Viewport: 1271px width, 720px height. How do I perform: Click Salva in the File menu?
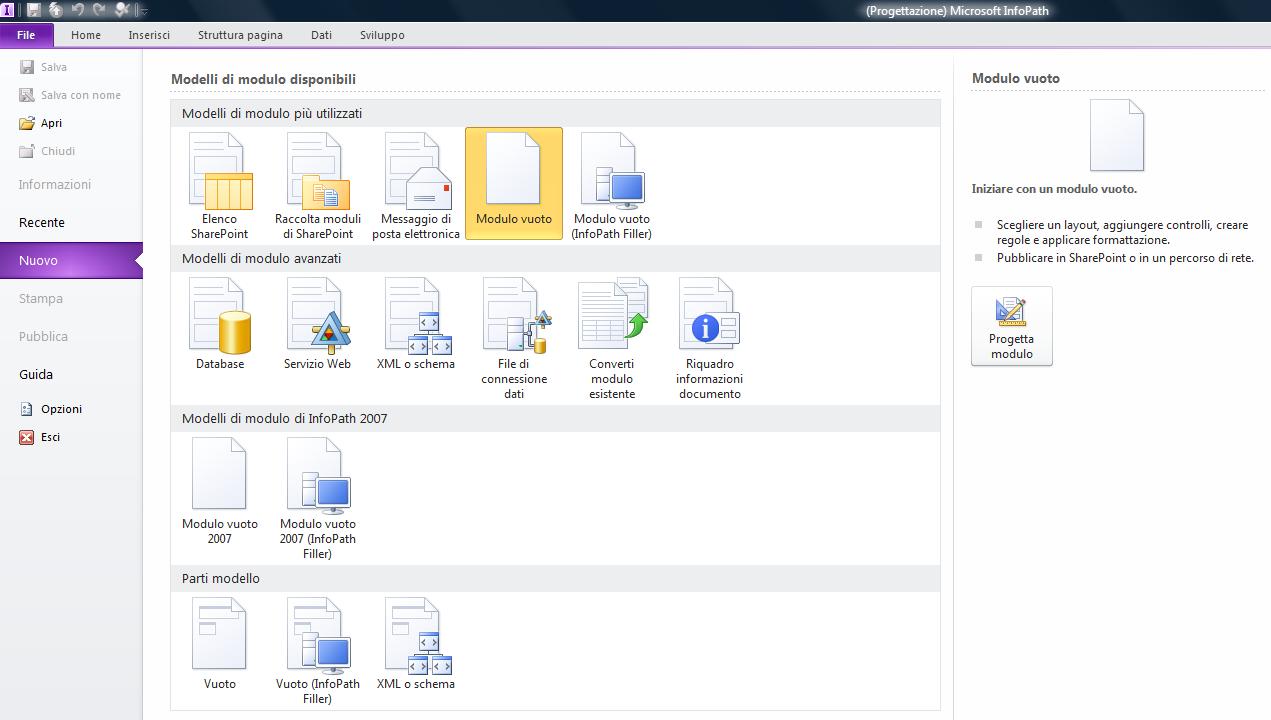(x=43, y=67)
